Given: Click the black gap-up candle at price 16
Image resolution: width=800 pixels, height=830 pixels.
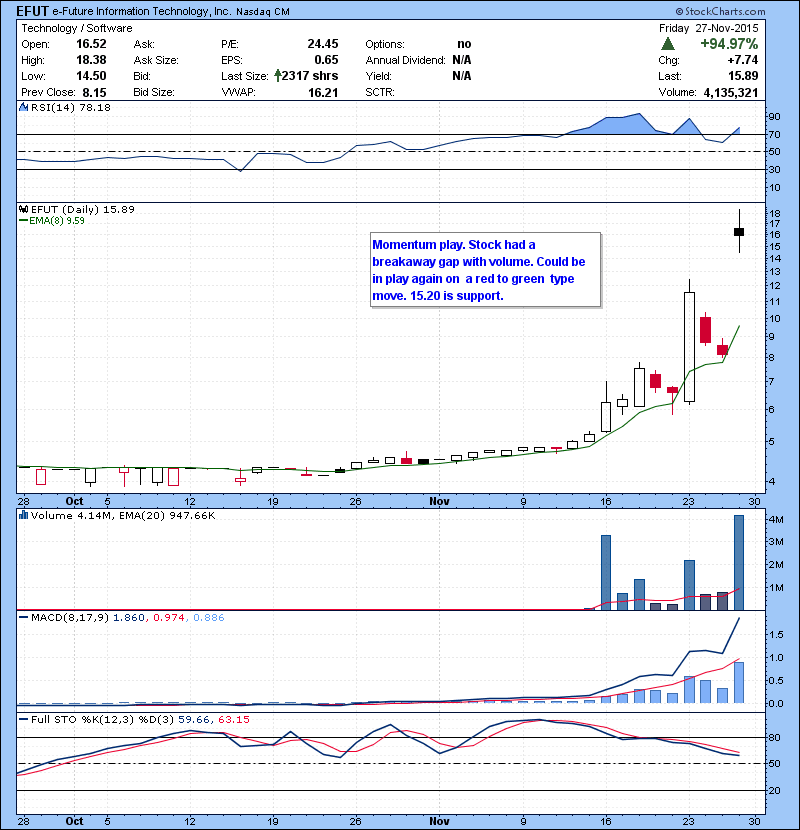Looking at the screenshot, I should coord(739,232).
